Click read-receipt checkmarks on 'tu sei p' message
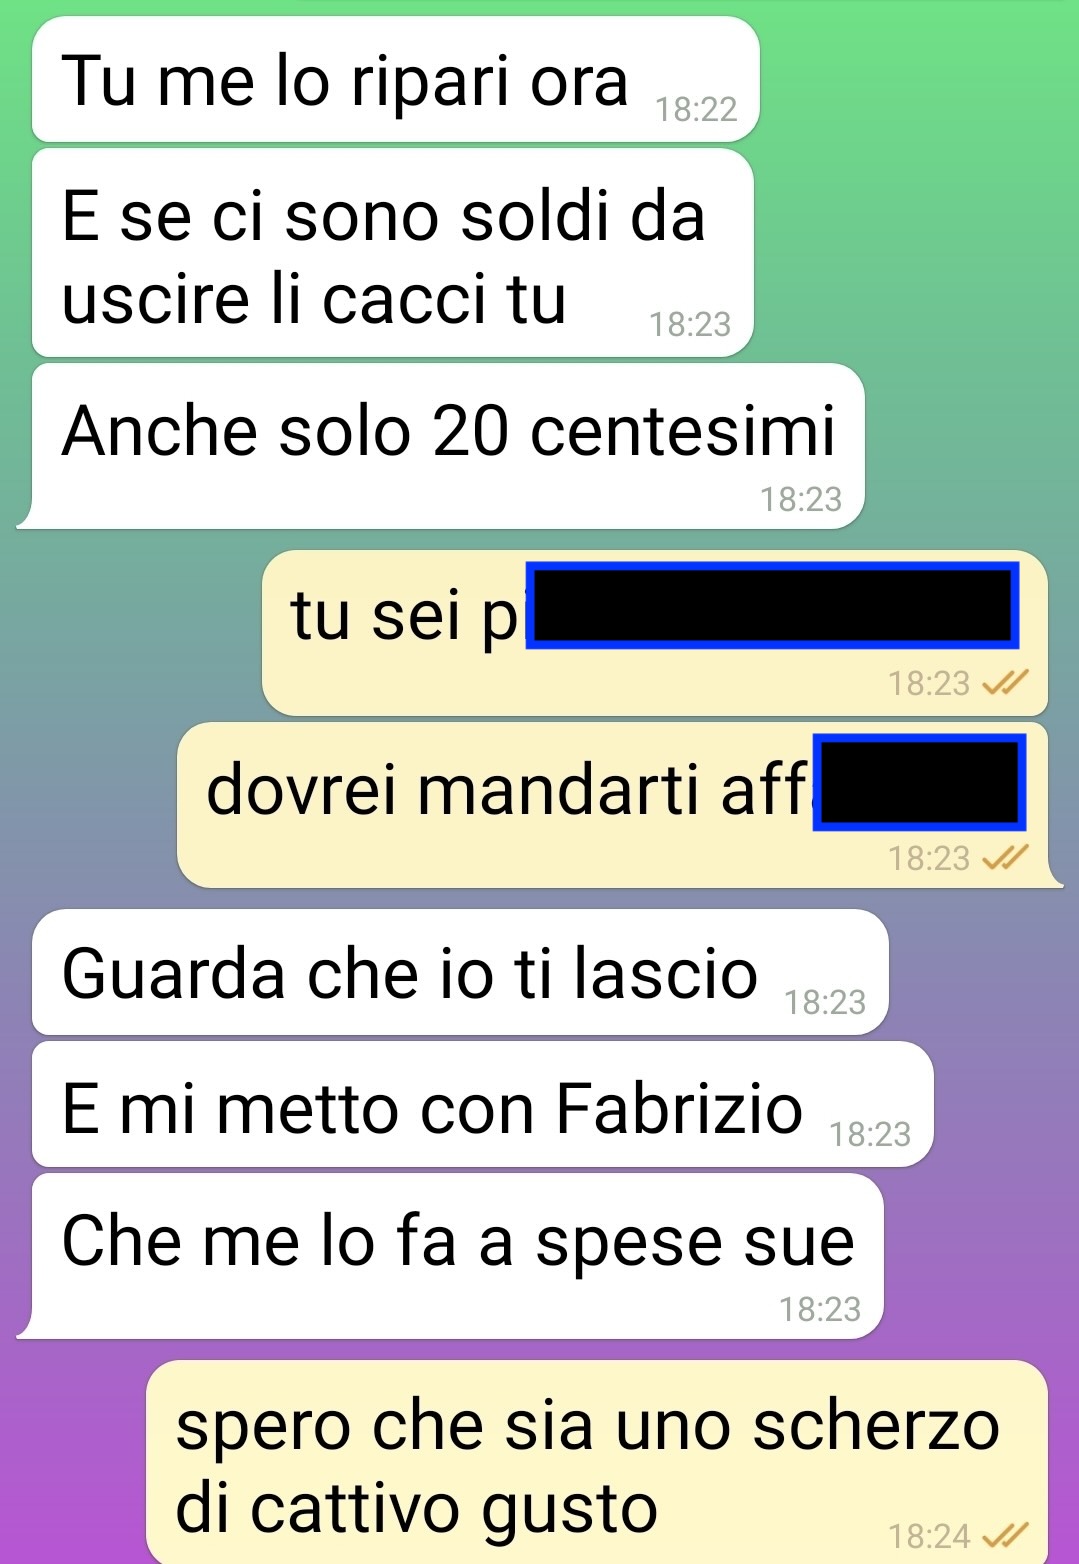The height and width of the screenshot is (1564, 1079). 1005,683
